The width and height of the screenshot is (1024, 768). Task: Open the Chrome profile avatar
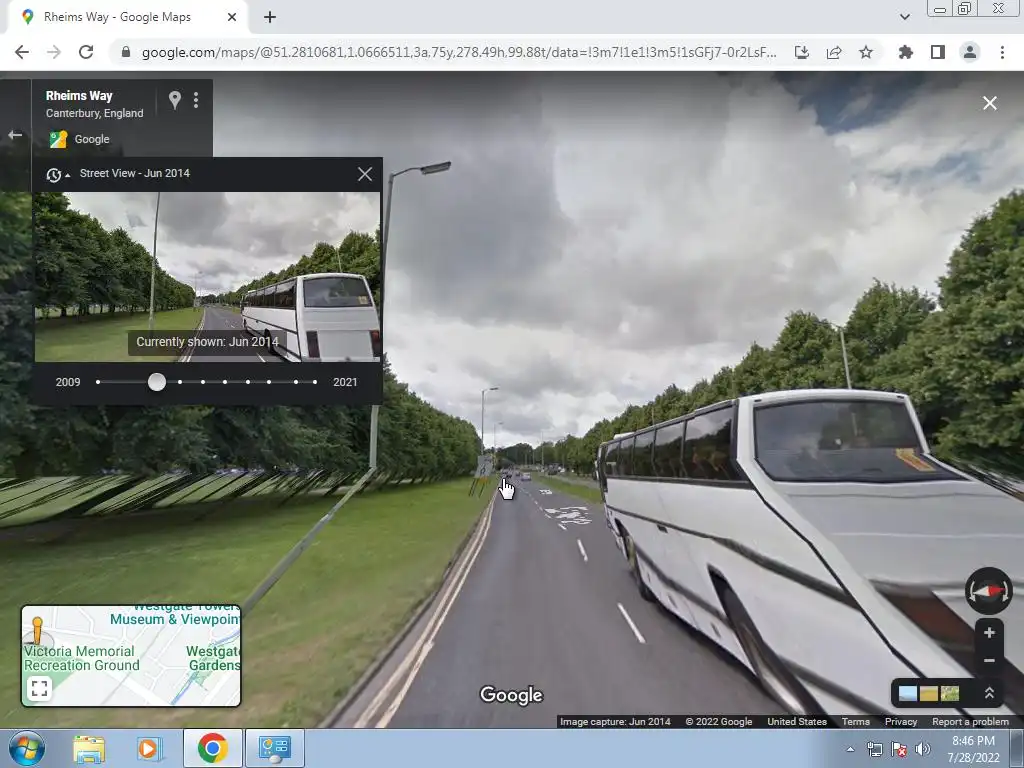point(970,52)
